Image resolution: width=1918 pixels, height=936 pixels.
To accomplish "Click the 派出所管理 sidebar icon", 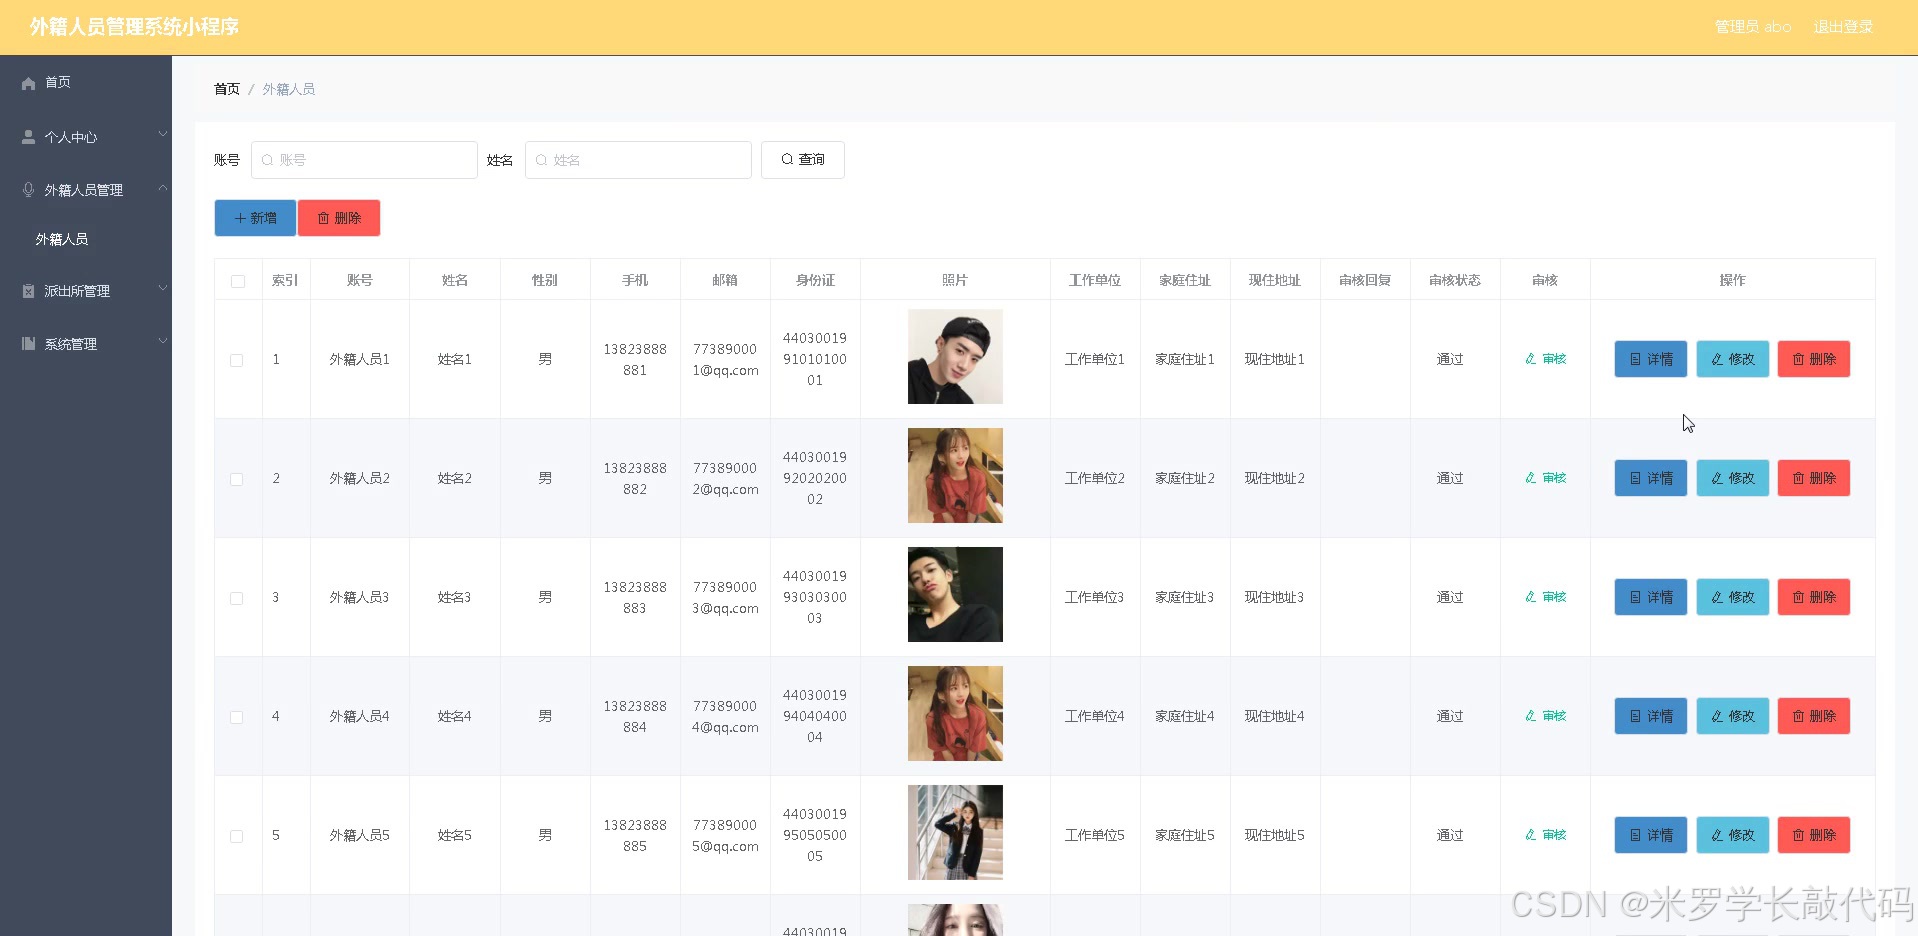I will point(28,291).
